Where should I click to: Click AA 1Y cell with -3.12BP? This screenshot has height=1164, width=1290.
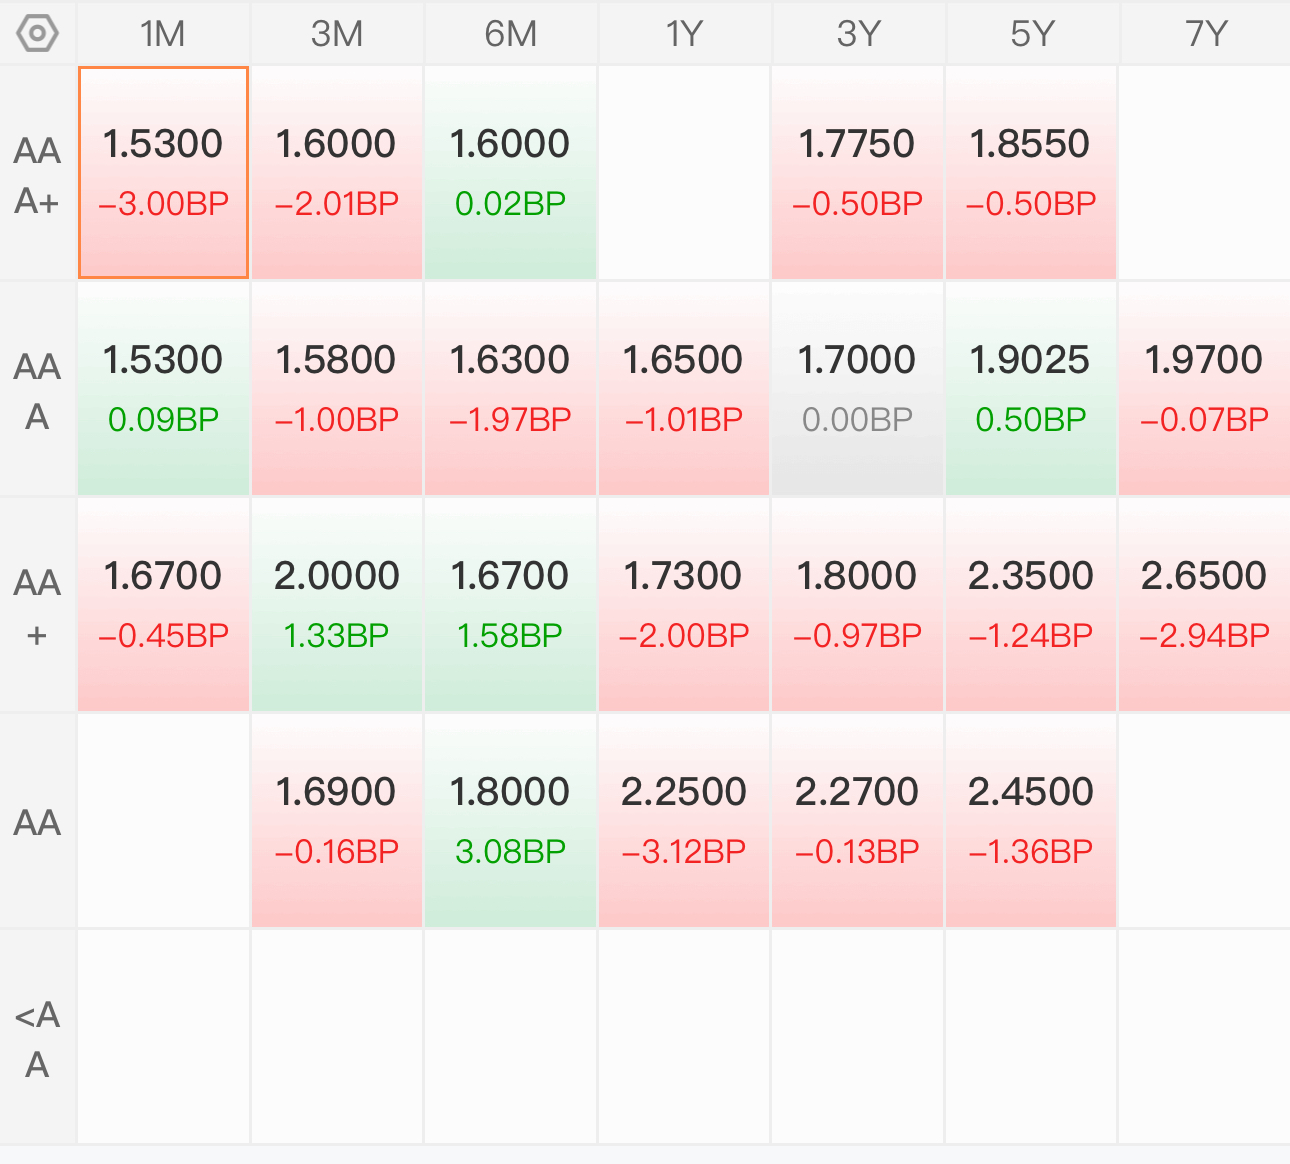click(x=684, y=821)
